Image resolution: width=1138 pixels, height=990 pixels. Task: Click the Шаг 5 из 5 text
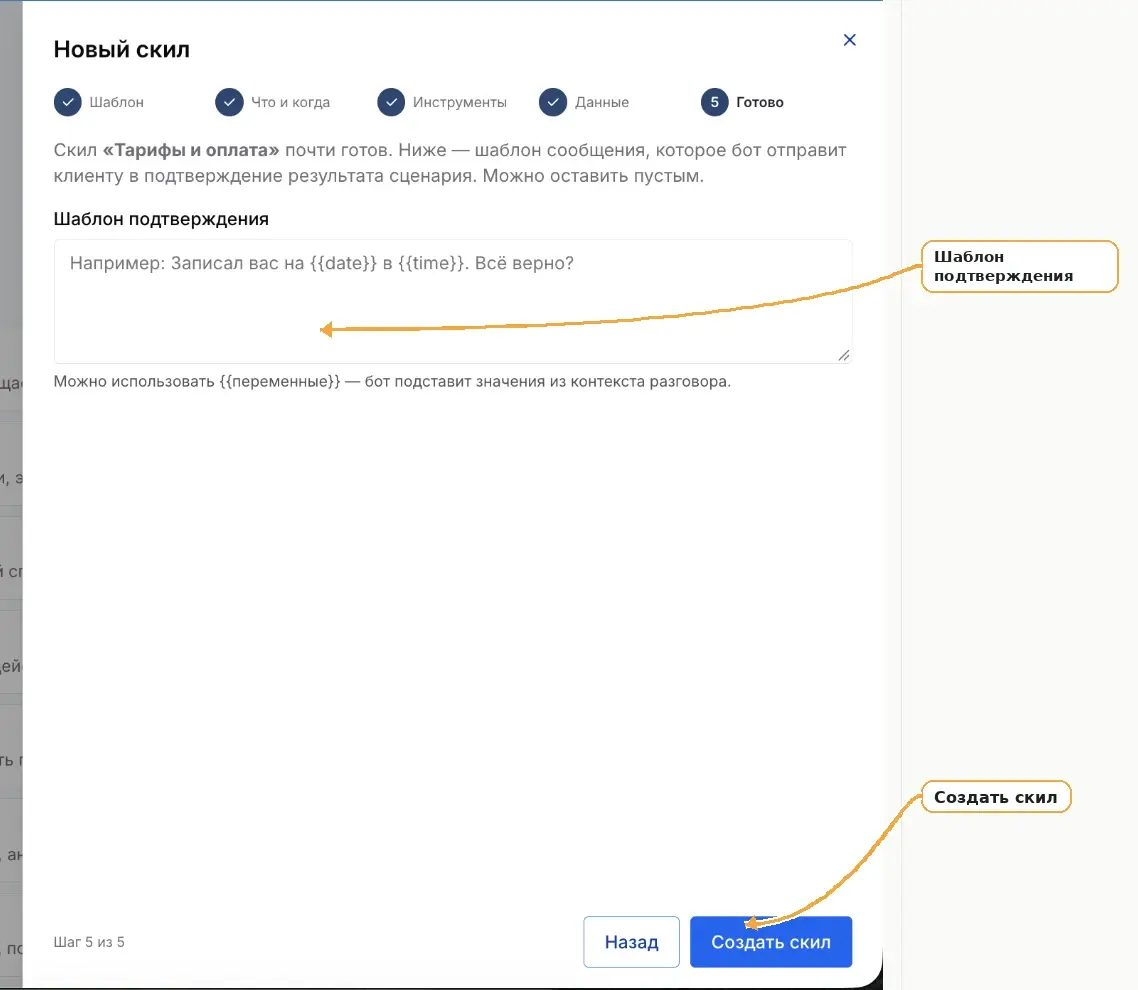tap(89, 942)
